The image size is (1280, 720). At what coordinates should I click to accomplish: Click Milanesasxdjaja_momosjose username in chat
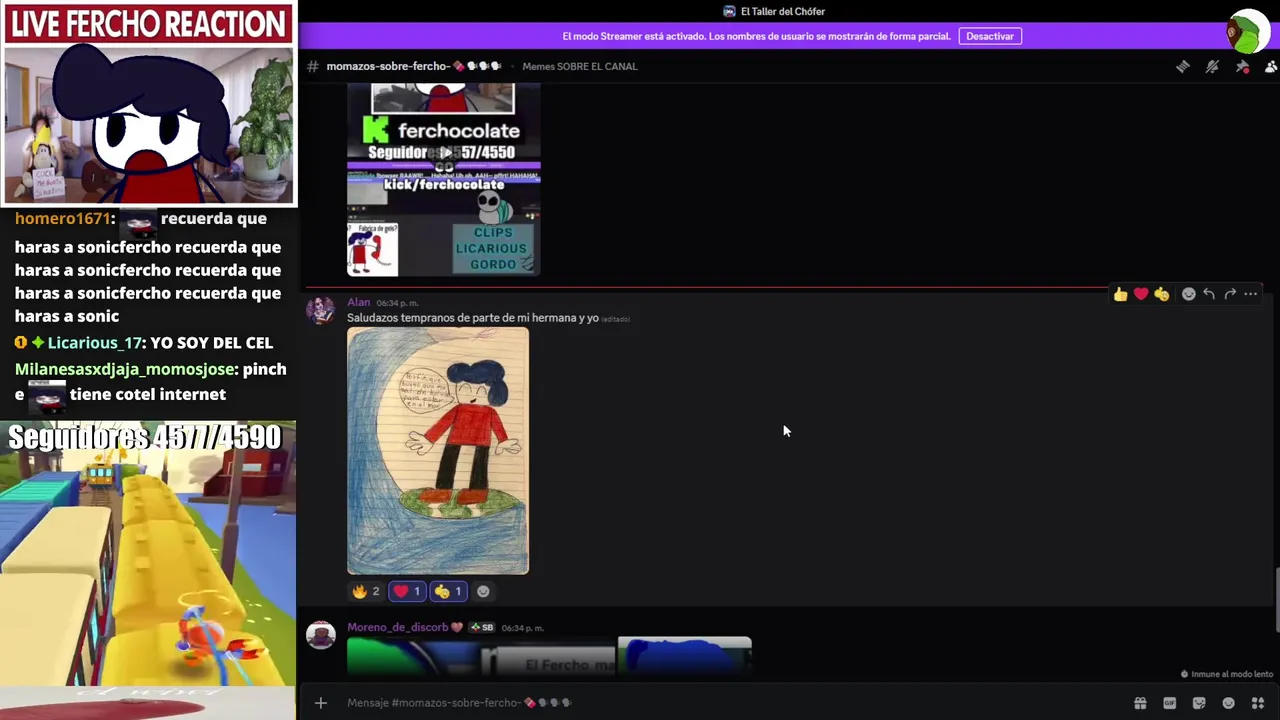(125, 369)
